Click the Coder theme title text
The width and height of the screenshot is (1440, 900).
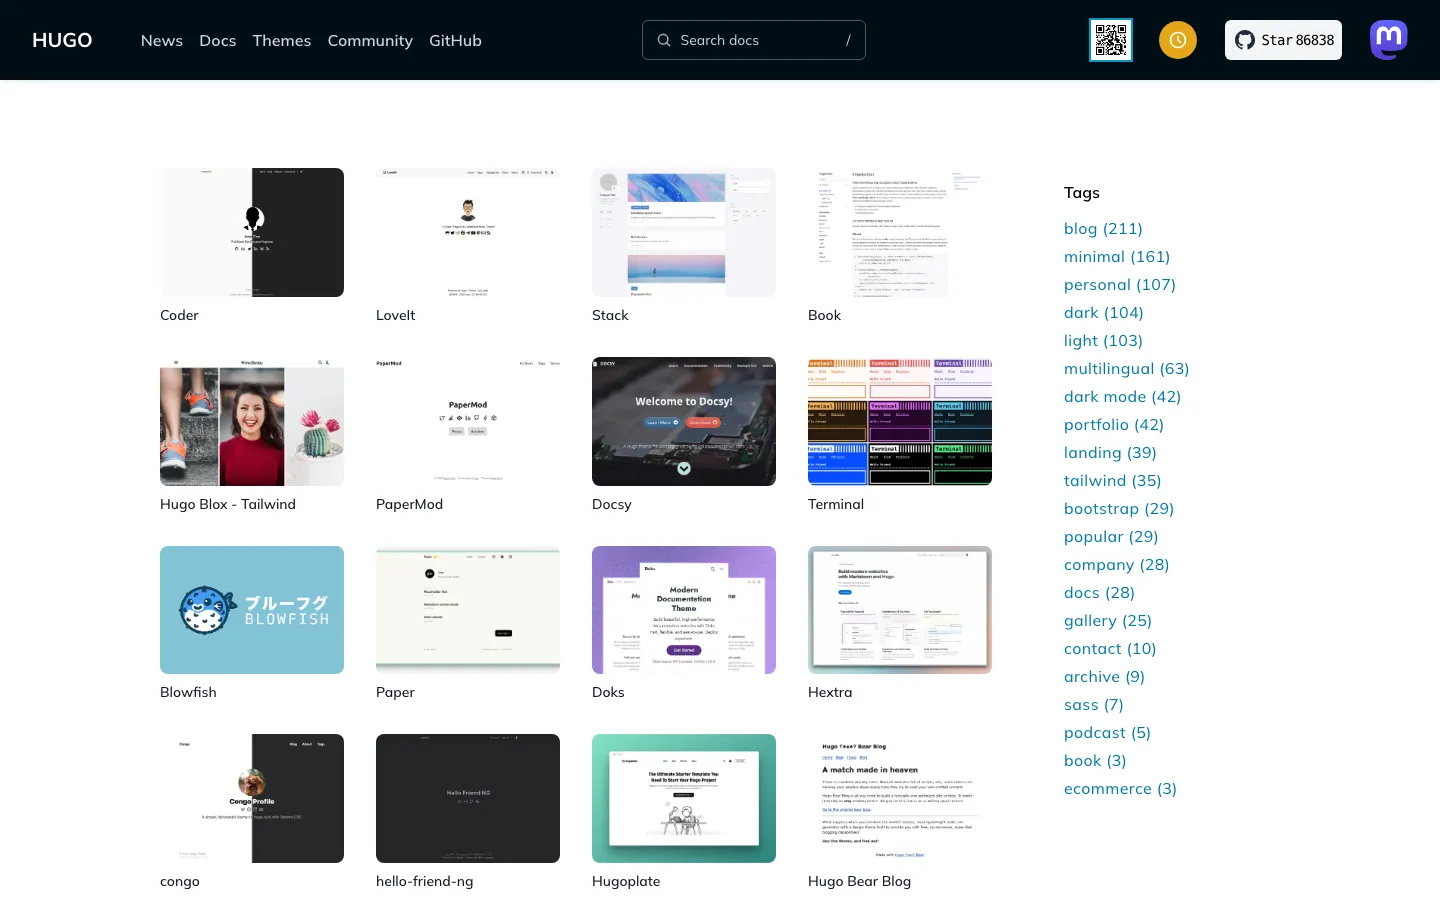coord(179,315)
